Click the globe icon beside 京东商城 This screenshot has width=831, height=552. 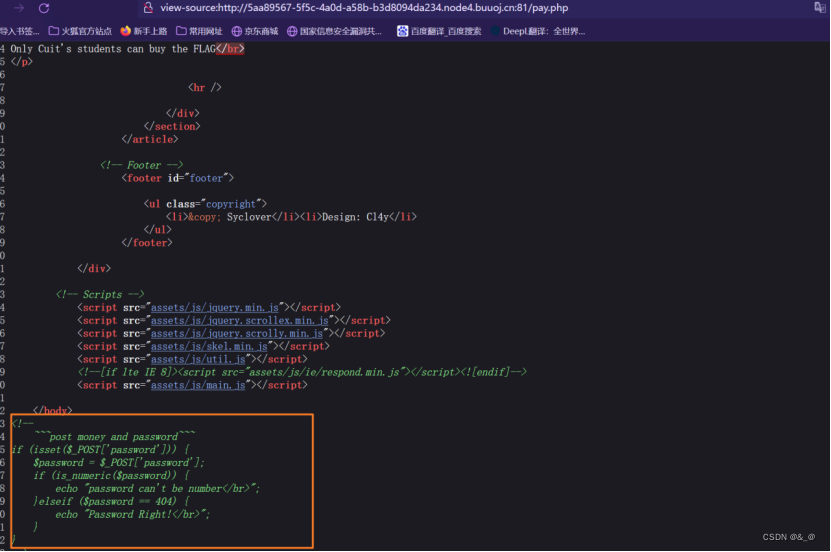click(x=237, y=31)
